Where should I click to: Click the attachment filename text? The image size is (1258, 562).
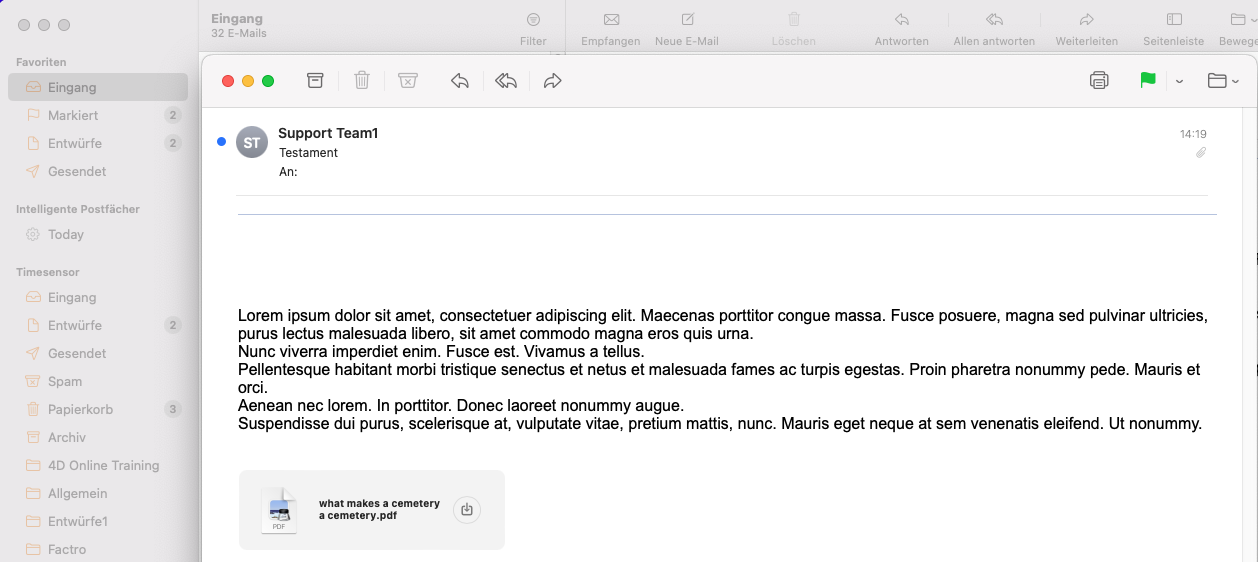coord(379,510)
